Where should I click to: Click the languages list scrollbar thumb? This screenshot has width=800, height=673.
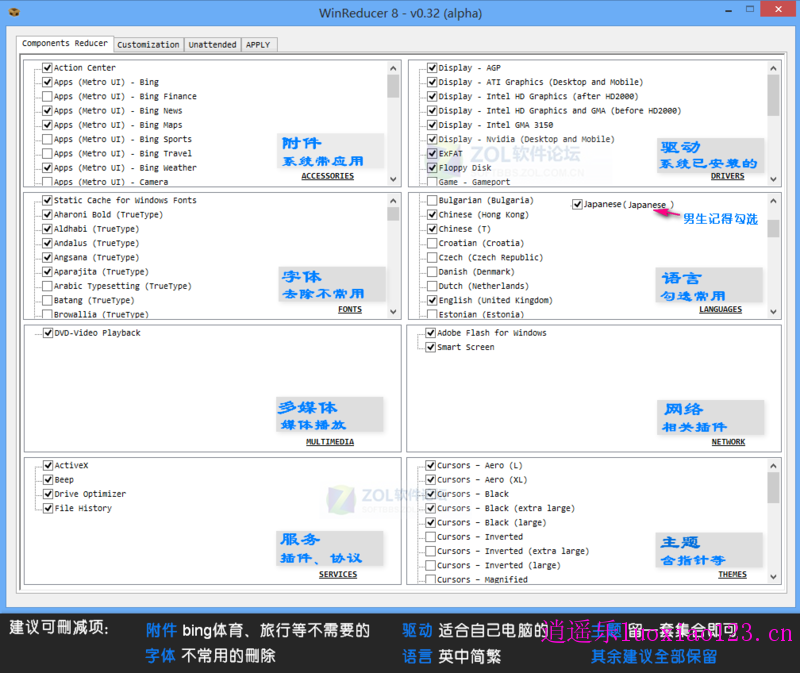pos(773,229)
